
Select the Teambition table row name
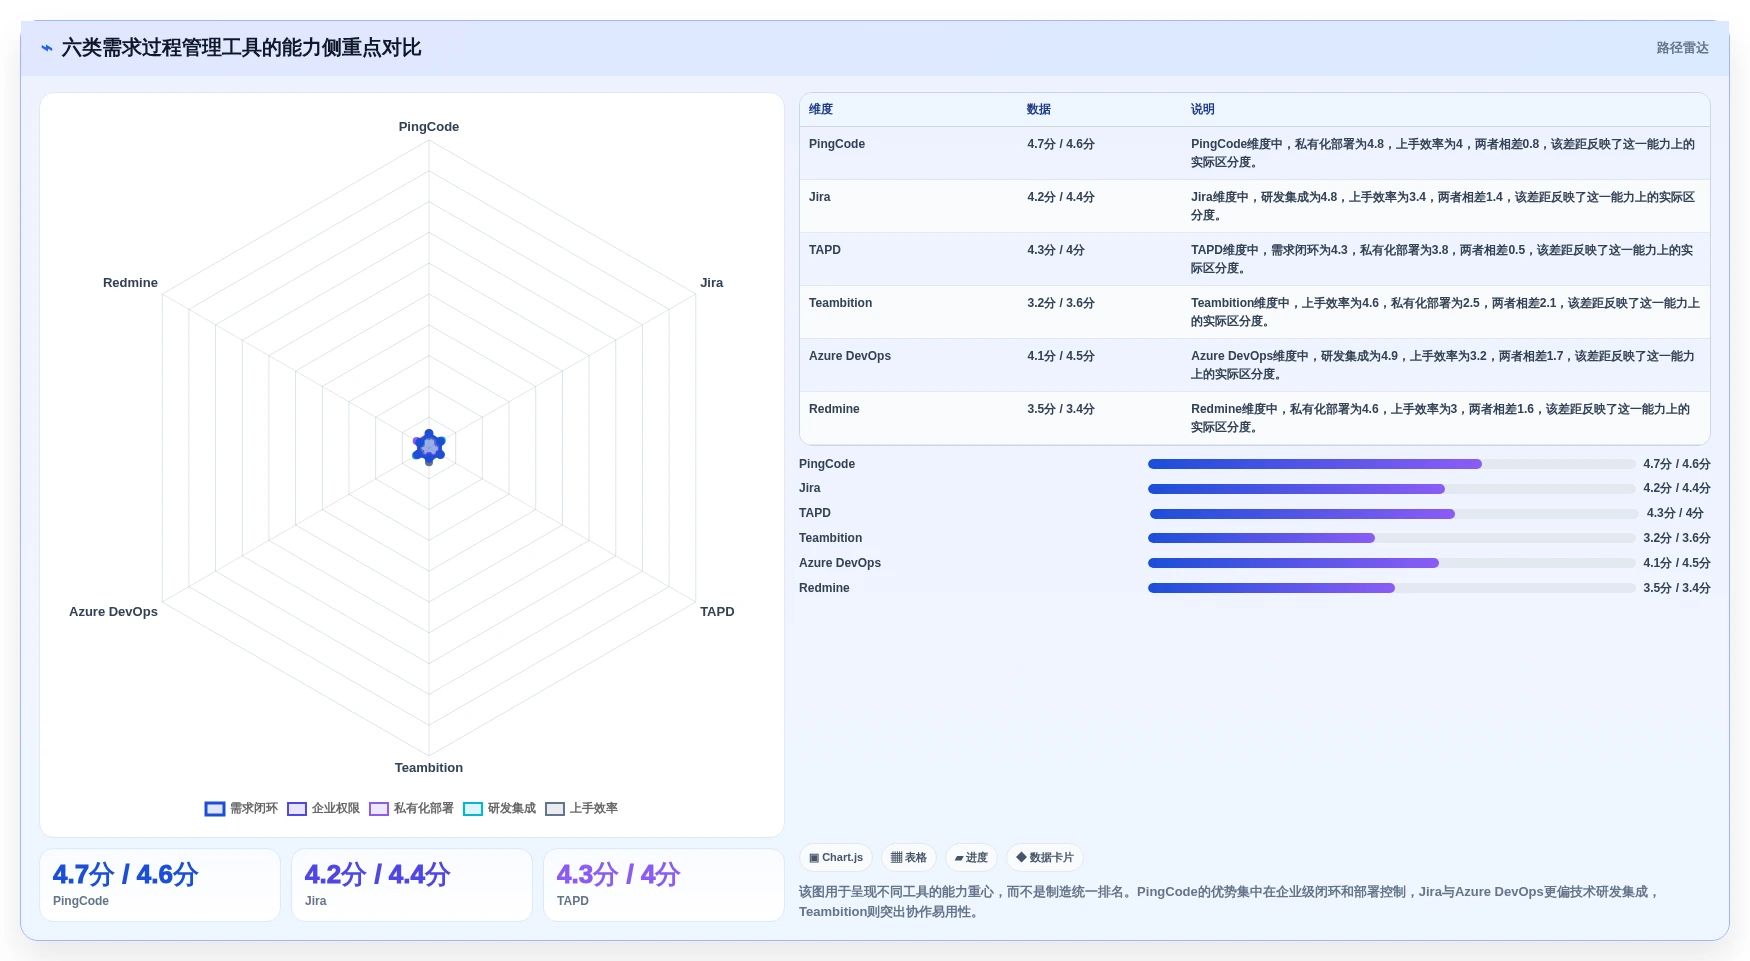tap(840, 303)
